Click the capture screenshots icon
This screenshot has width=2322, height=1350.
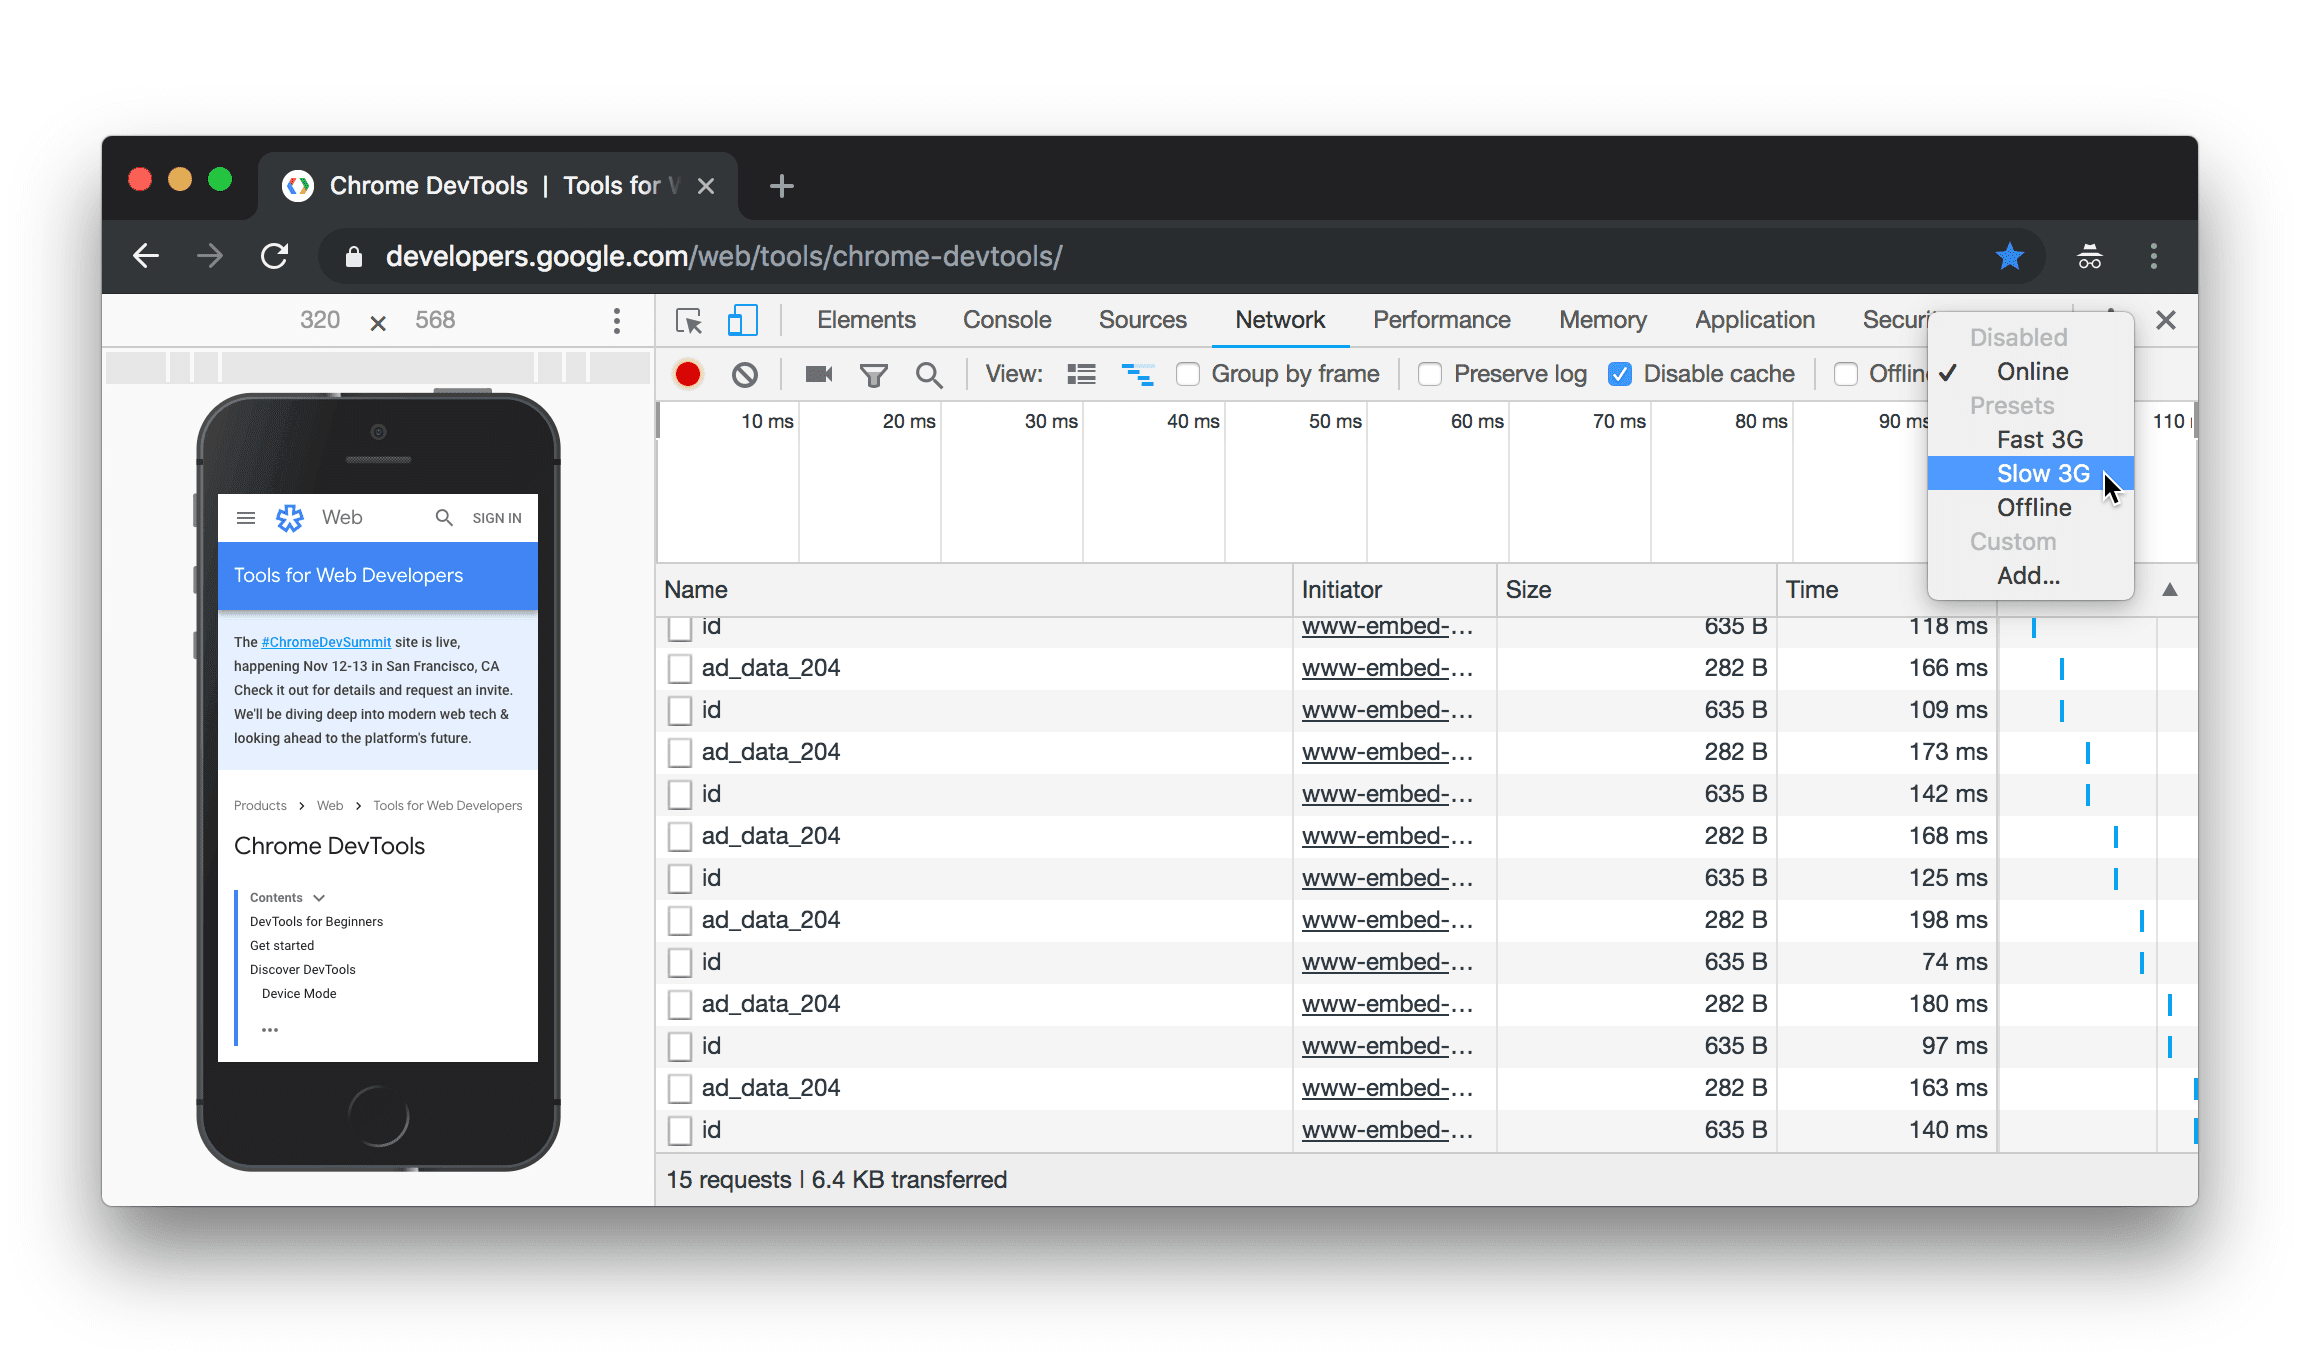pos(818,373)
